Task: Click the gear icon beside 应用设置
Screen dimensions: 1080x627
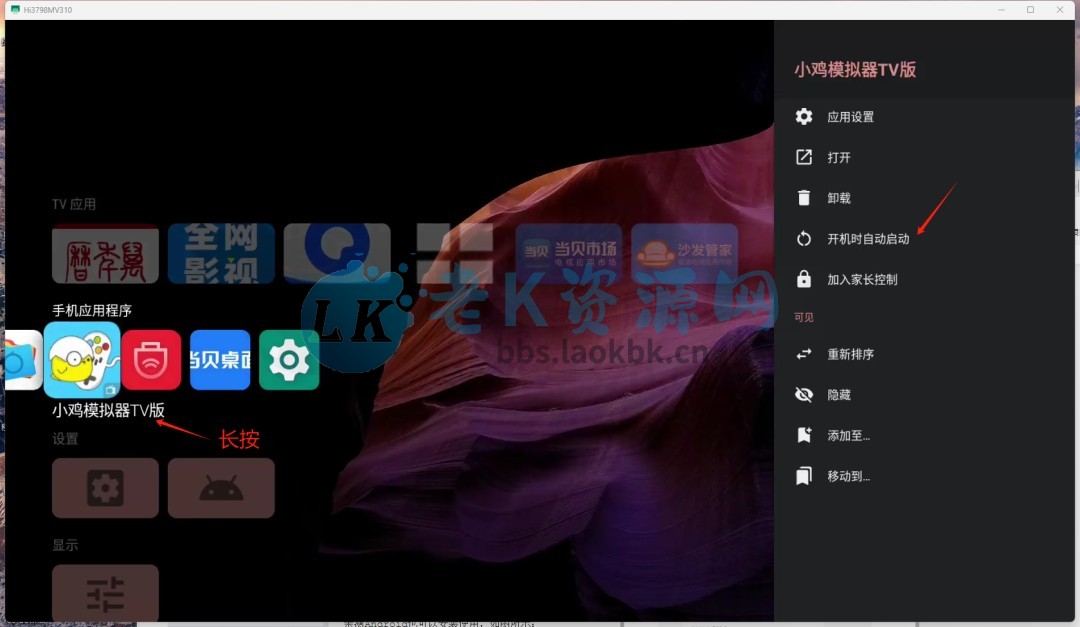Action: pos(804,116)
